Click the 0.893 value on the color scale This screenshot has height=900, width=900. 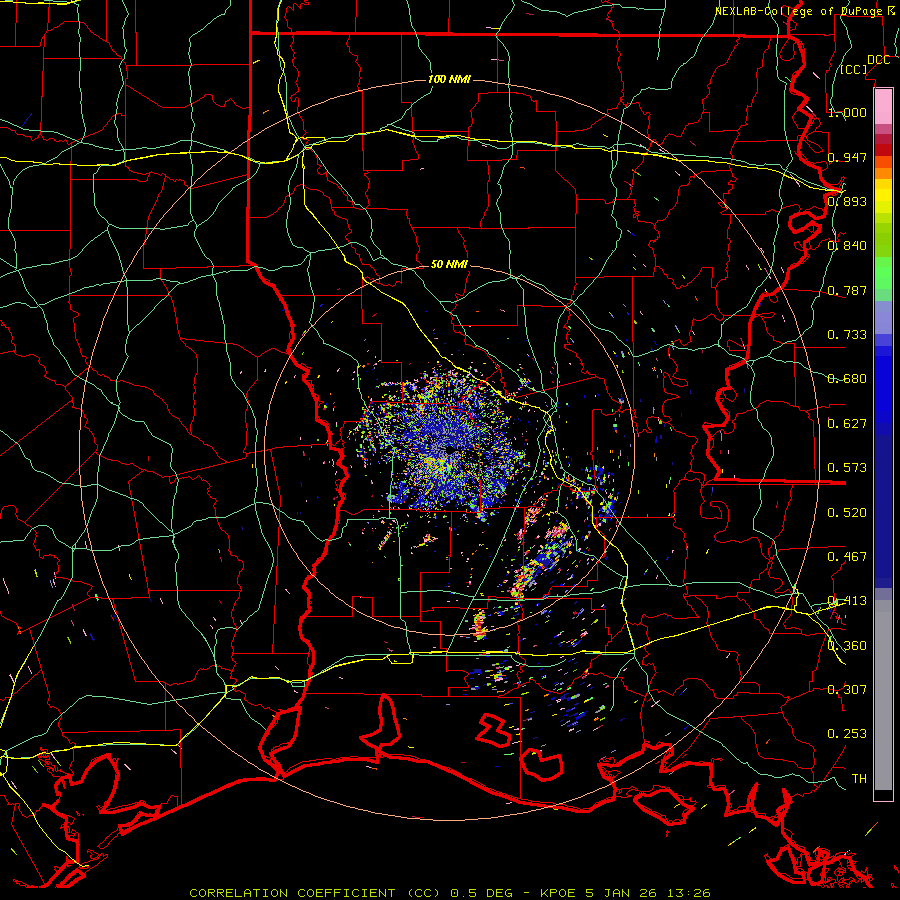(847, 201)
